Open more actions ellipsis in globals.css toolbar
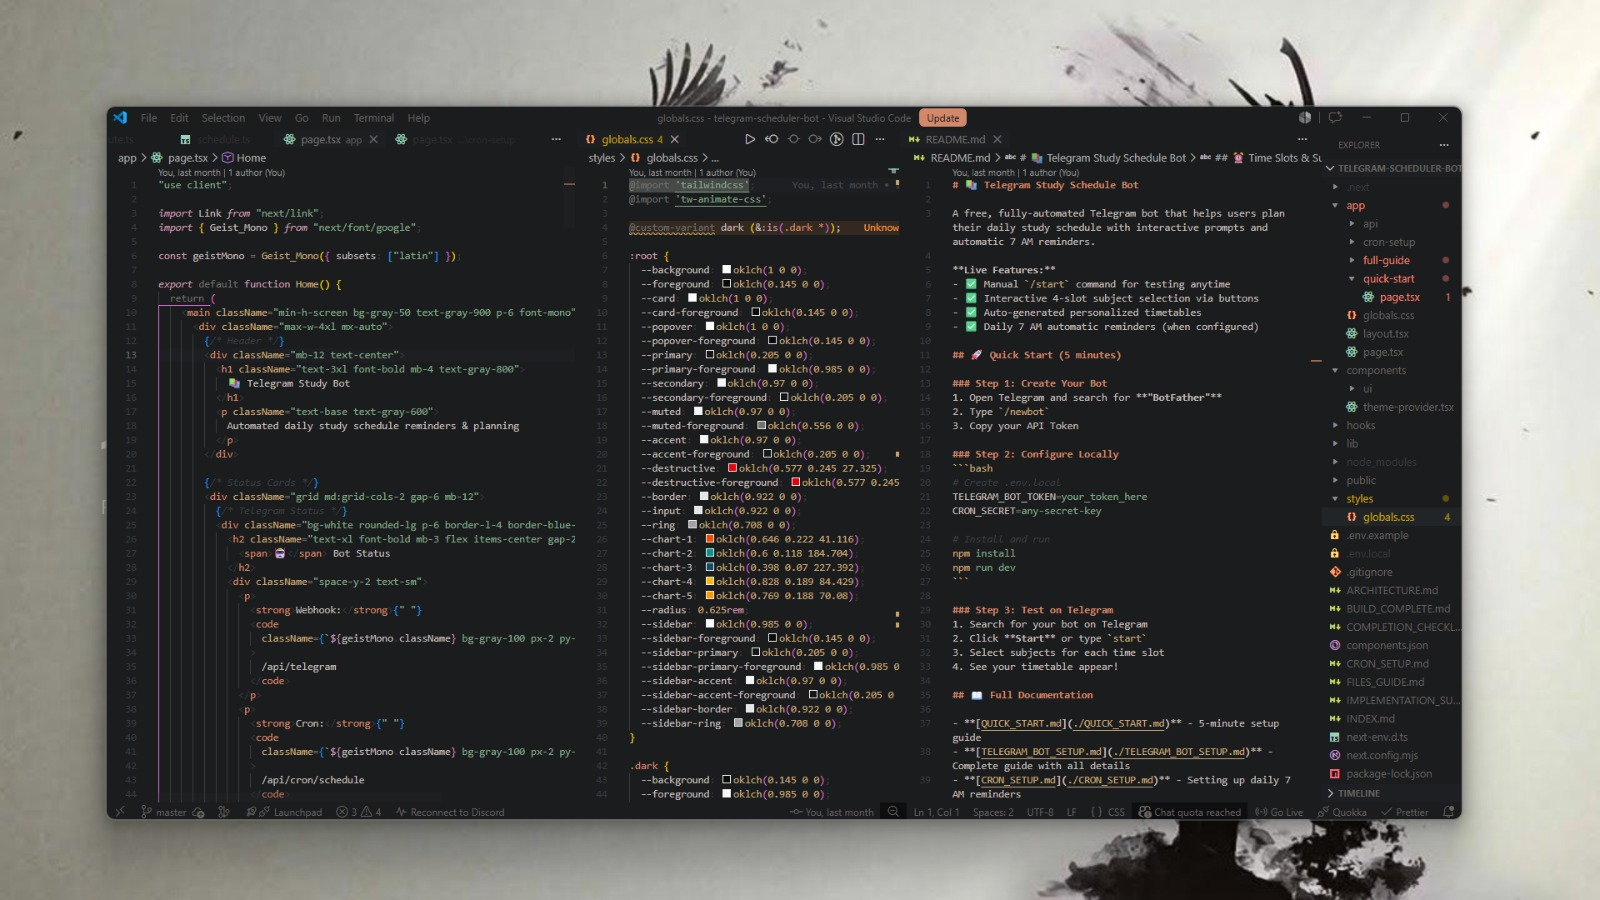Screen dimensions: 1600x900 coord(880,139)
